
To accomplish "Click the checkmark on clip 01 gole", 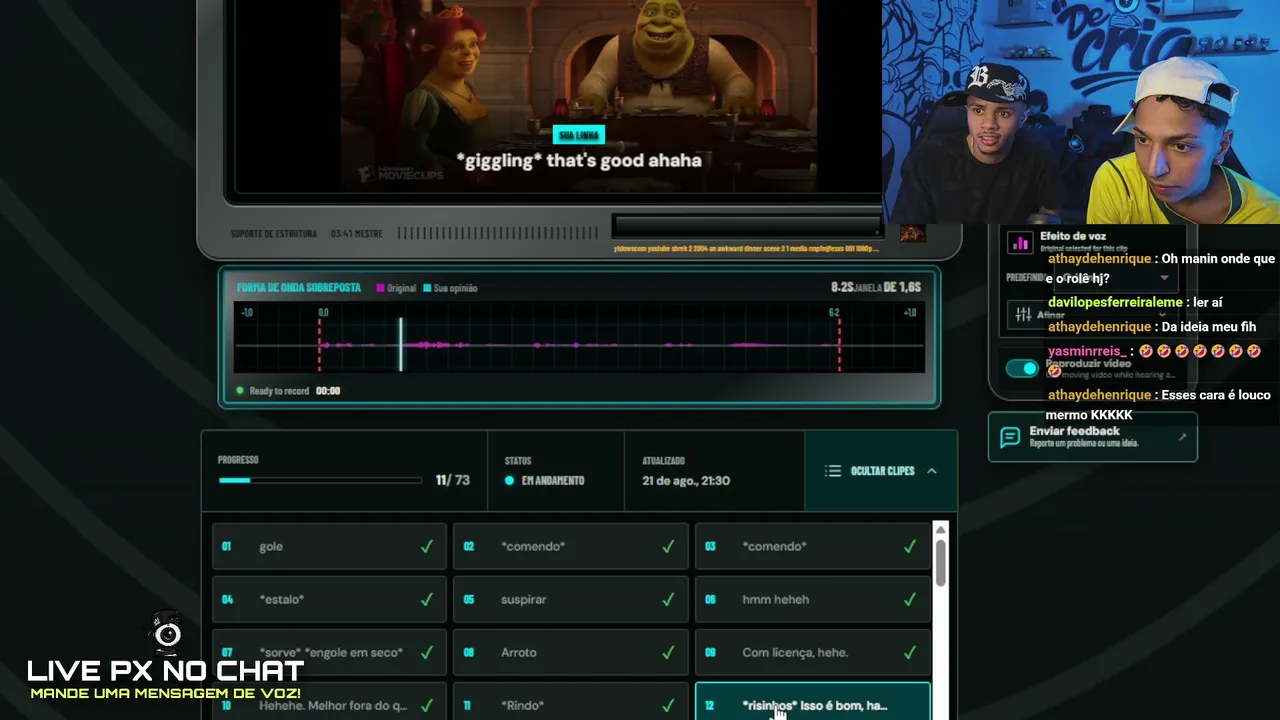I will pyautogui.click(x=427, y=547).
